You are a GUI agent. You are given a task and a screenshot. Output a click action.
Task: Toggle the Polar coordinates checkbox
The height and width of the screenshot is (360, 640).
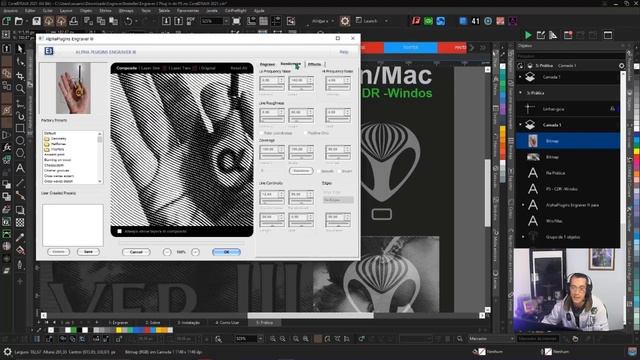coord(262,133)
